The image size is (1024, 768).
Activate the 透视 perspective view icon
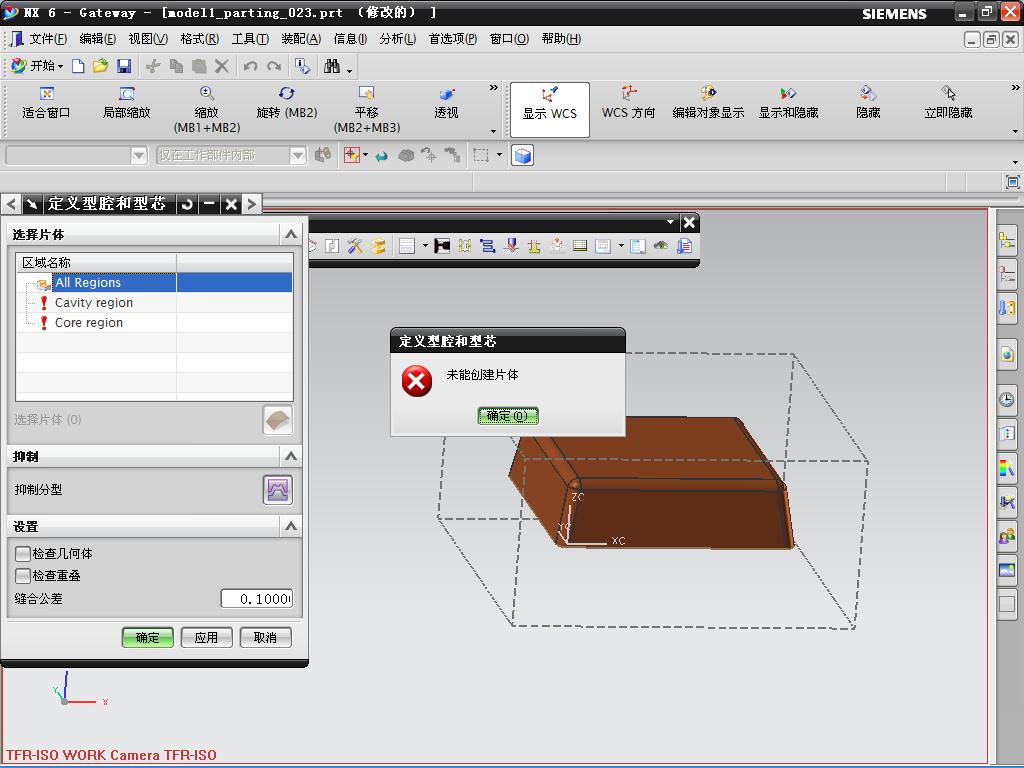point(446,103)
